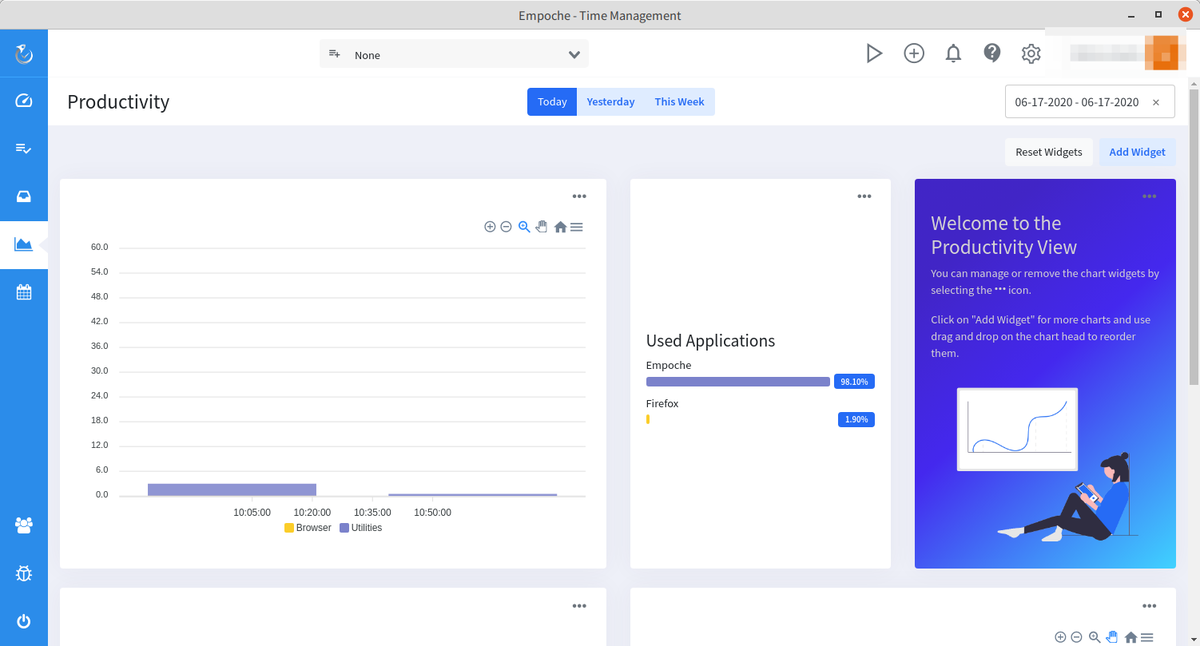The width and height of the screenshot is (1200, 646).
Task: Open settings gear icon in header
Action: pos(1031,54)
